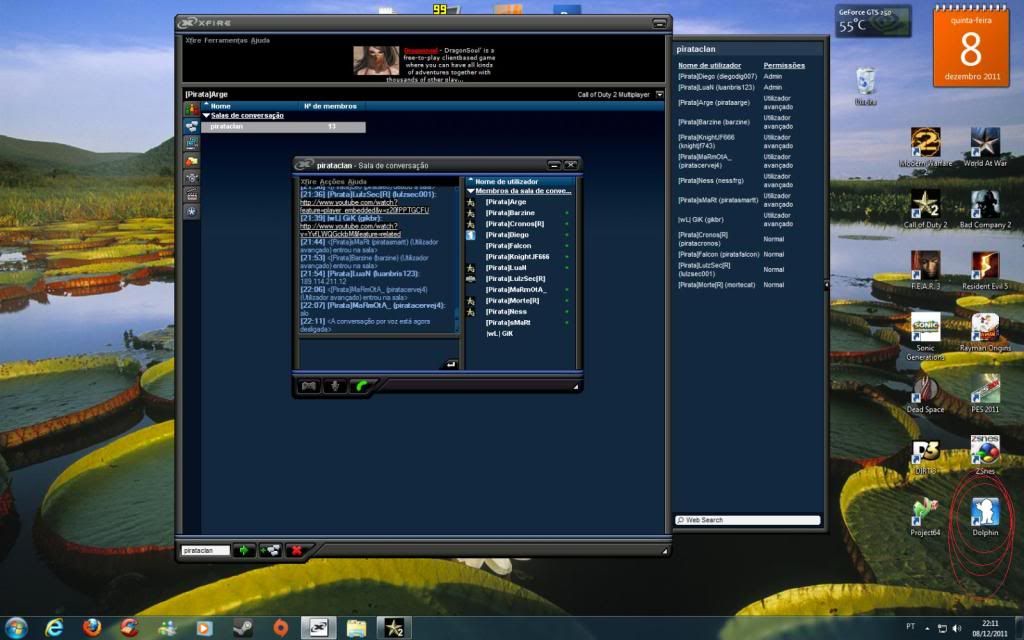Click the star icon in Xfire sidebar
Screen dimensions: 1024x640
point(191,212)
